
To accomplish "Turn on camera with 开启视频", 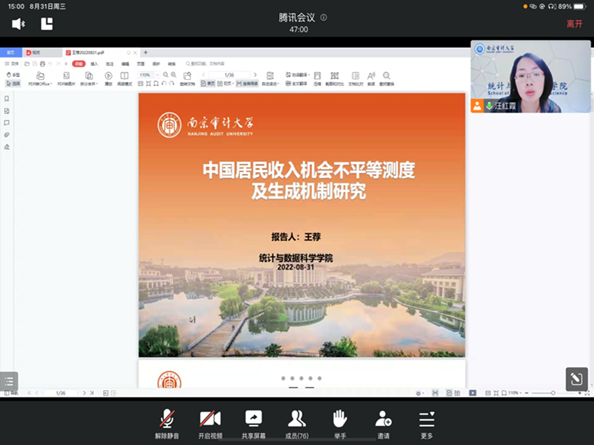I will pos(210,424).
